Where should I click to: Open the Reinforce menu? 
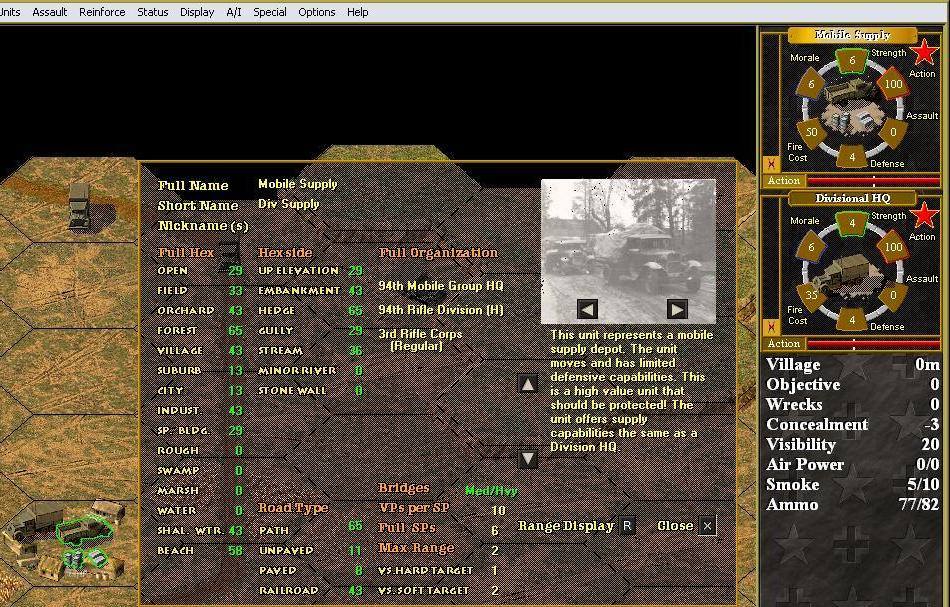click(102, 12)
